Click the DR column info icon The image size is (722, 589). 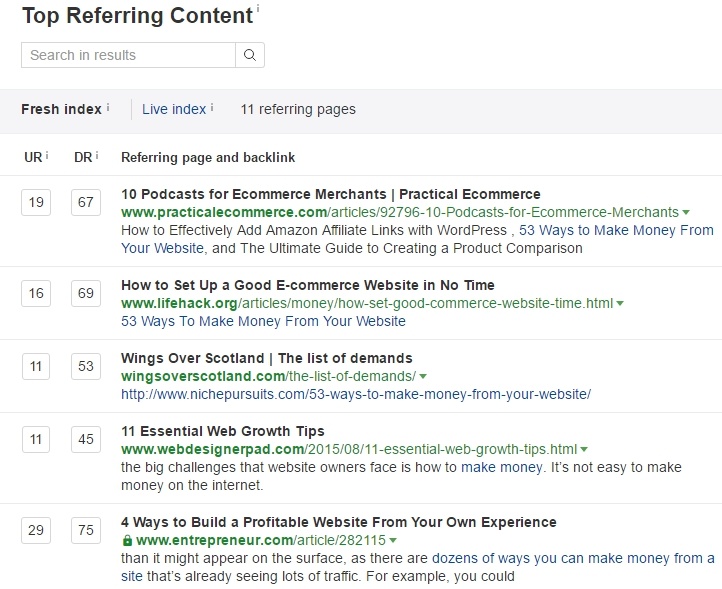[97, 156]
